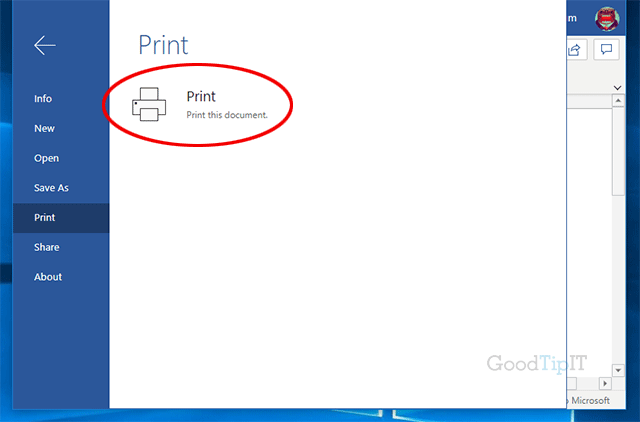The height and width of the screenshot is (422, 640).
Task: Click the scroll up arrow
Action: tap(618, 100)
